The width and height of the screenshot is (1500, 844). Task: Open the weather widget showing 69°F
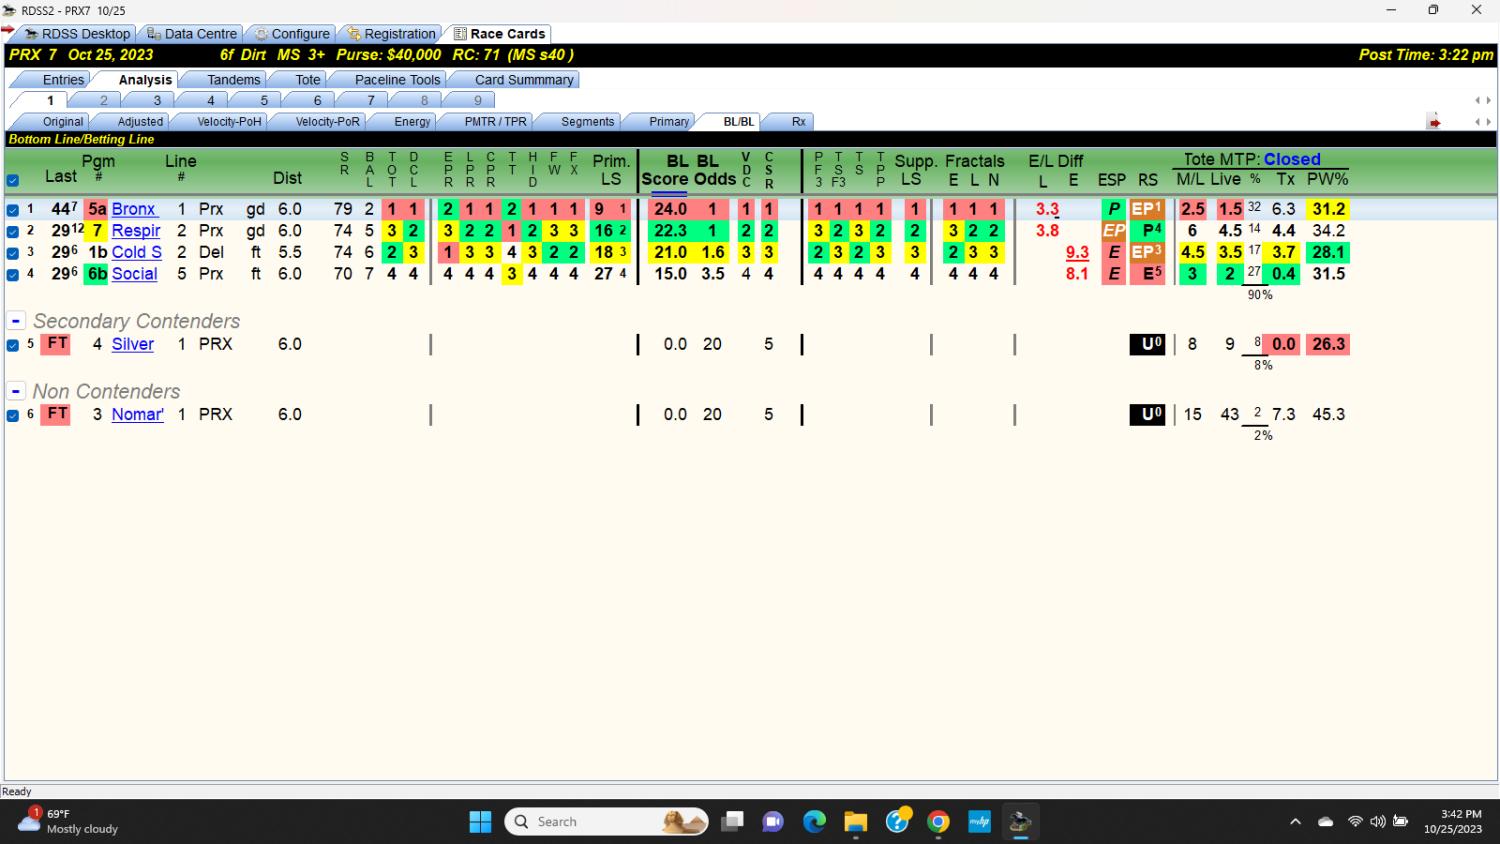point(68,821)
